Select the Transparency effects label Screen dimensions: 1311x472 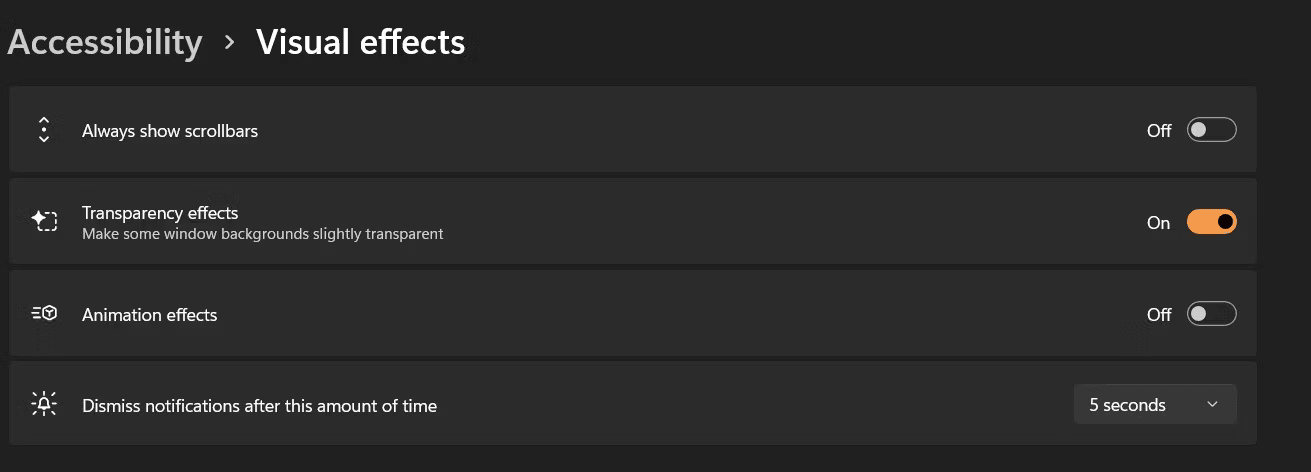pos(160,213)
